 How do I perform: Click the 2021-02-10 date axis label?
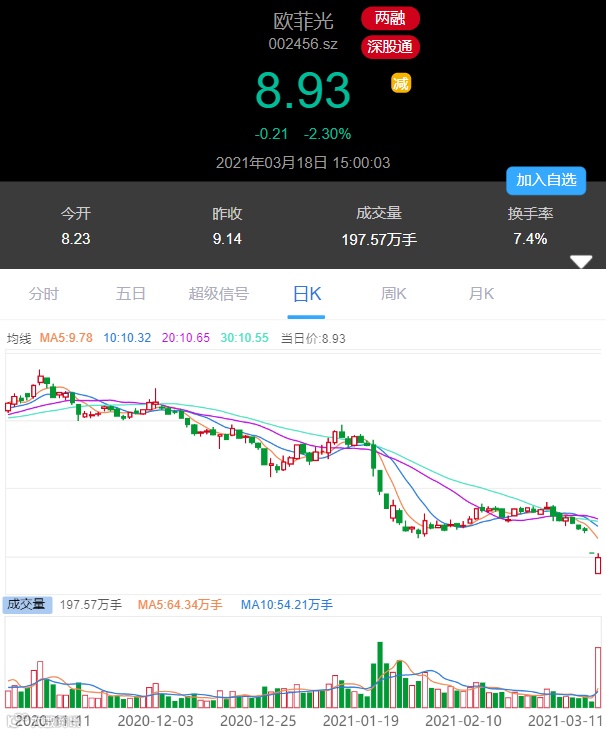[463, 721]
